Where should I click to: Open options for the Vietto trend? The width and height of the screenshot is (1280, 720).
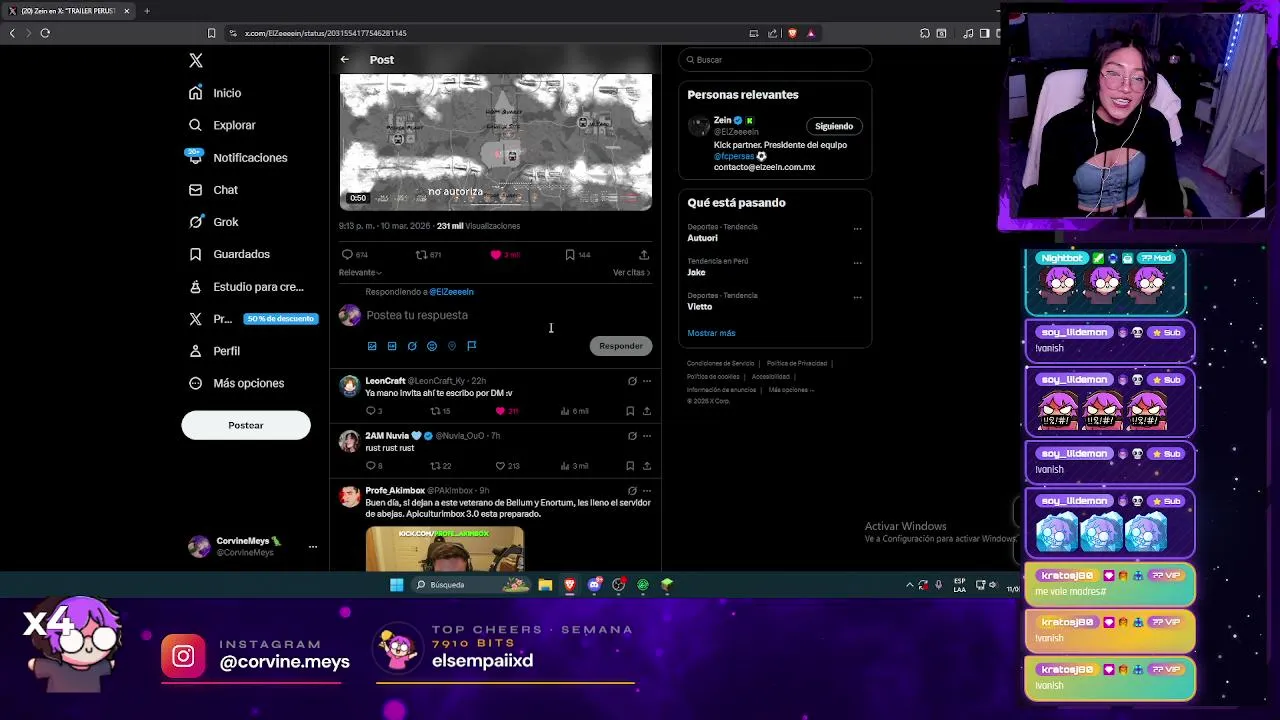point(857,298)
